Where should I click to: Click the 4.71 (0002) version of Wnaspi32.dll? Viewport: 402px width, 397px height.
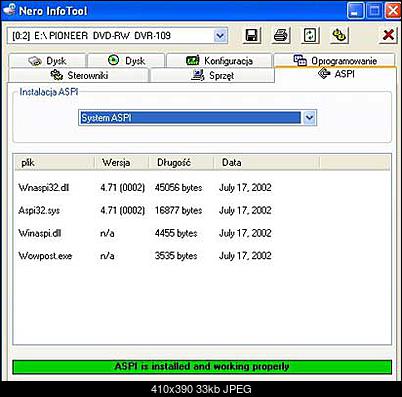coord(122,188)
